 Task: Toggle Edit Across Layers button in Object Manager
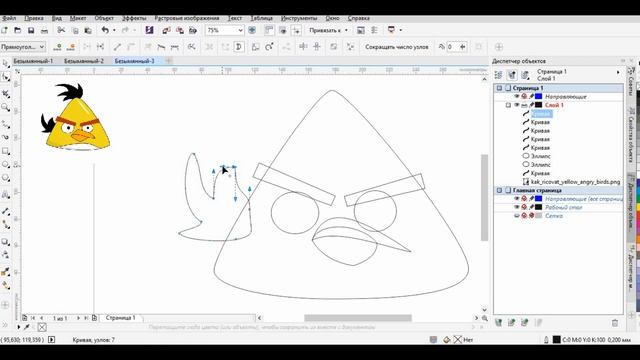(512, 75)
